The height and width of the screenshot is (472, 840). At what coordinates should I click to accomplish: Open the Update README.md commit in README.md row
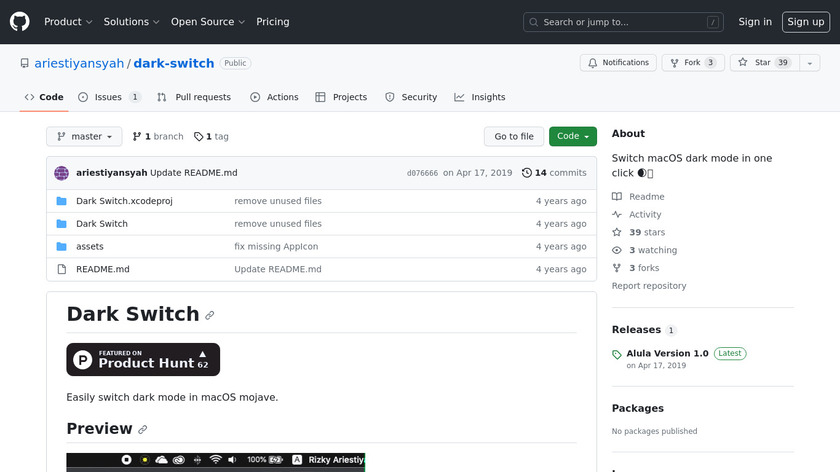pyautogui.click(x=278, y=269)
